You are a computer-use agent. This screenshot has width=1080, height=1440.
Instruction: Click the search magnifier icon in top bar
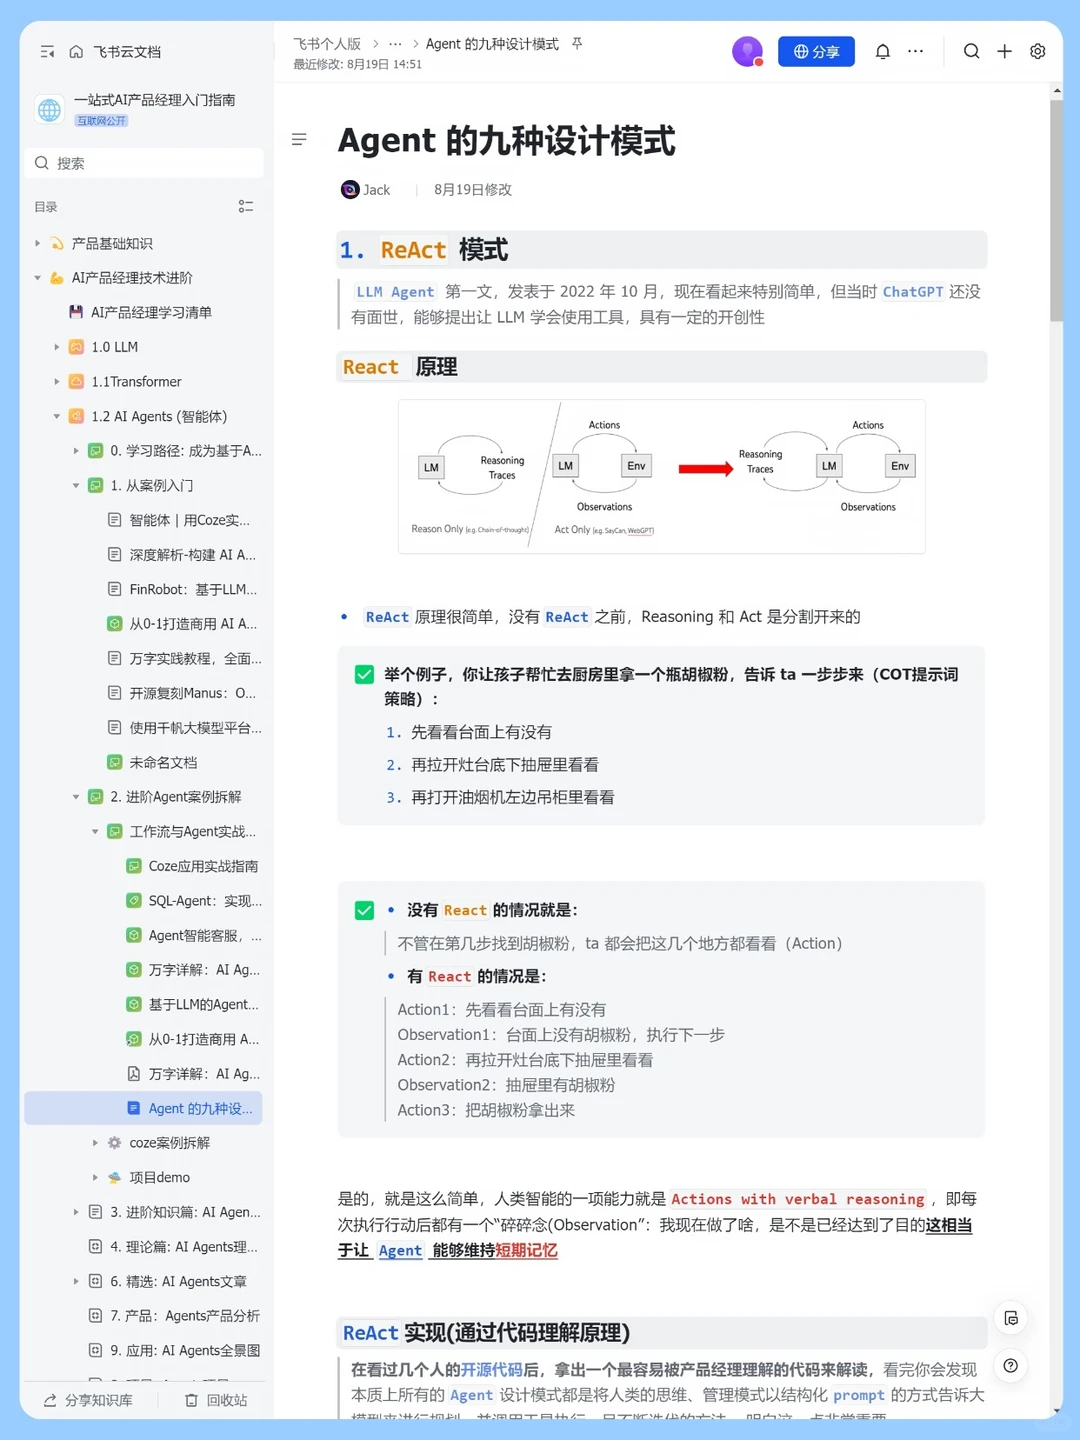coord(971,51)
